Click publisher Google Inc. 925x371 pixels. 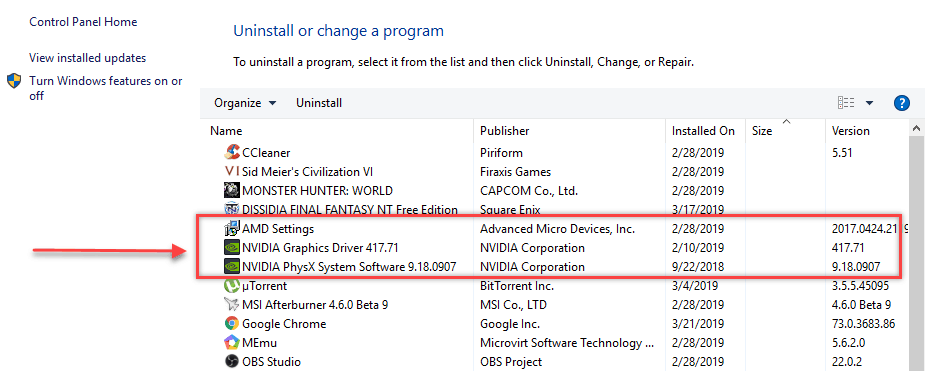point(510,323)
